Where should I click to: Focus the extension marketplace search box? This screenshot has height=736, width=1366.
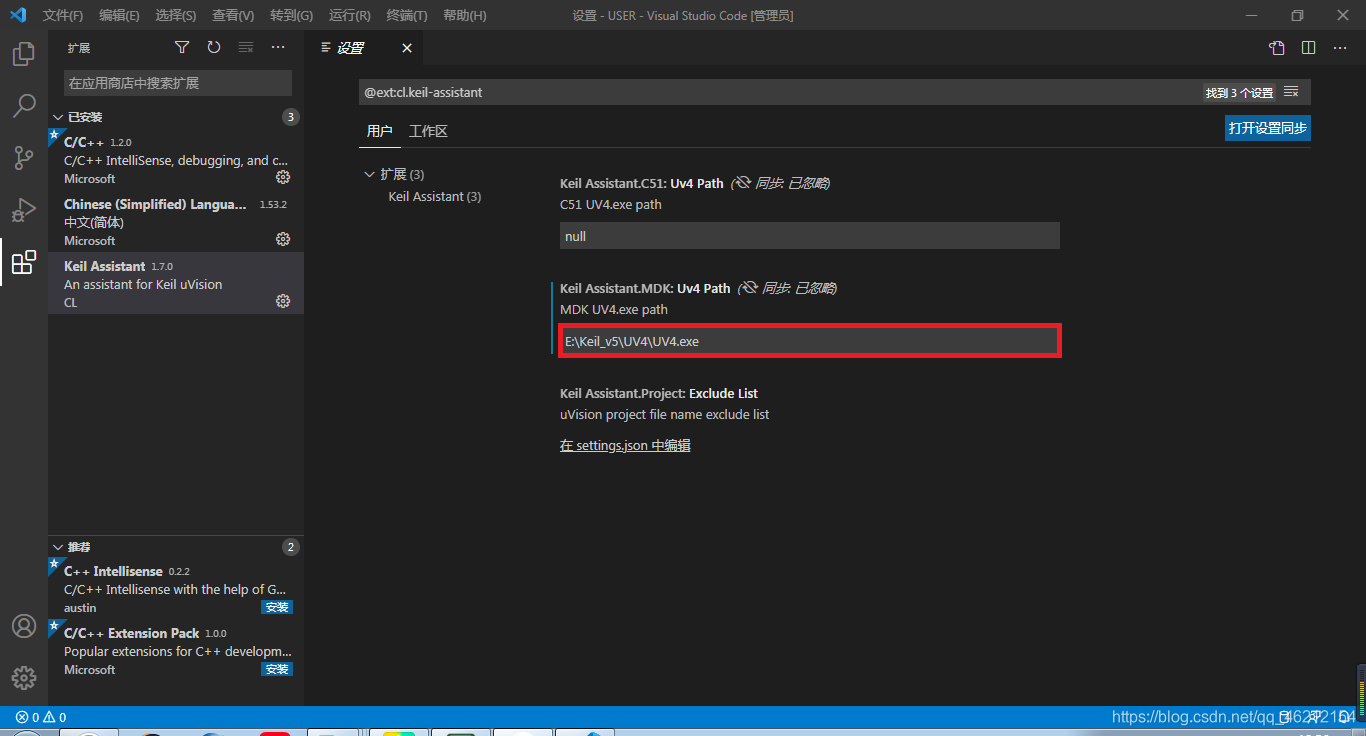click(x=178, y=83)
